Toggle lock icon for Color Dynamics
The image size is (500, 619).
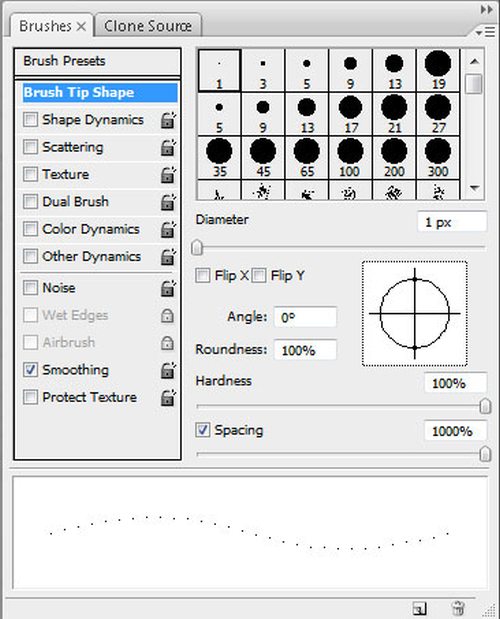[x=168, y=229]
